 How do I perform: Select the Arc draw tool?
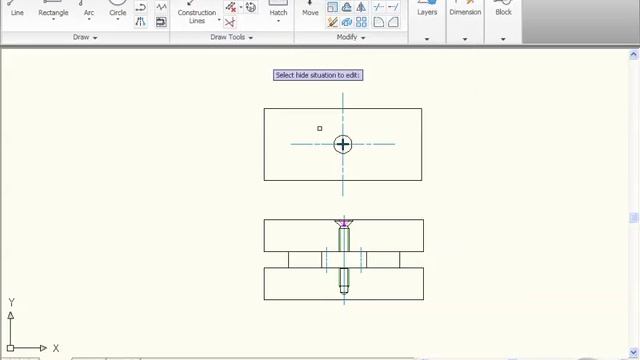click(89, 9)
